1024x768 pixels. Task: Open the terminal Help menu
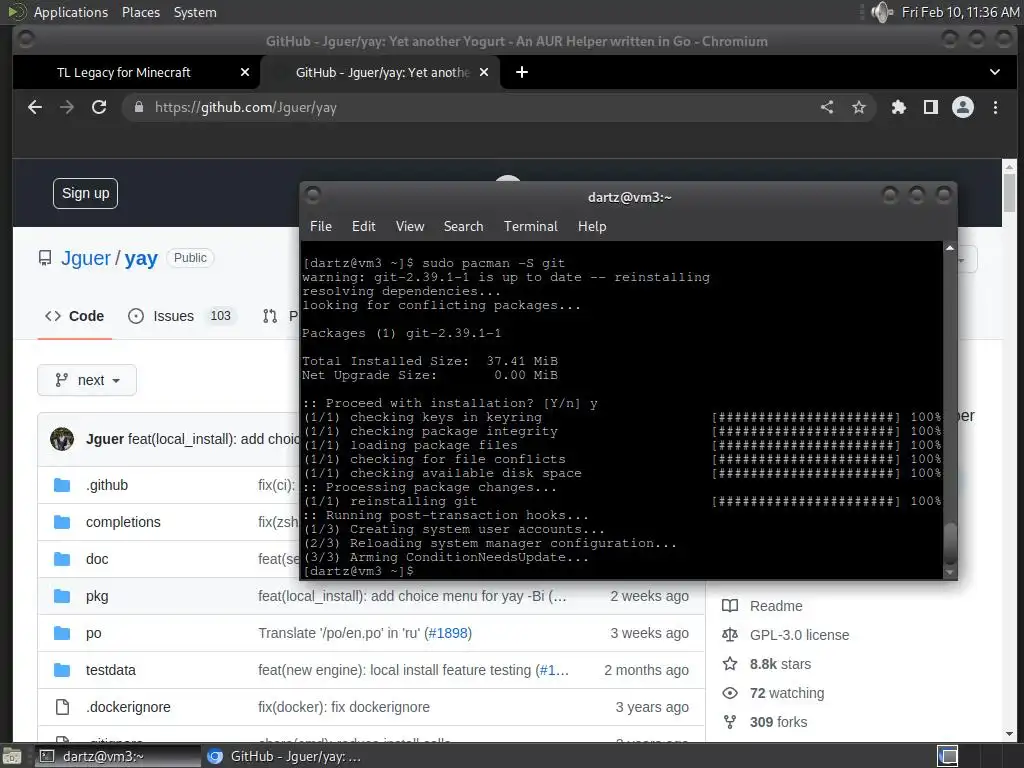click(x=592, y=226)
